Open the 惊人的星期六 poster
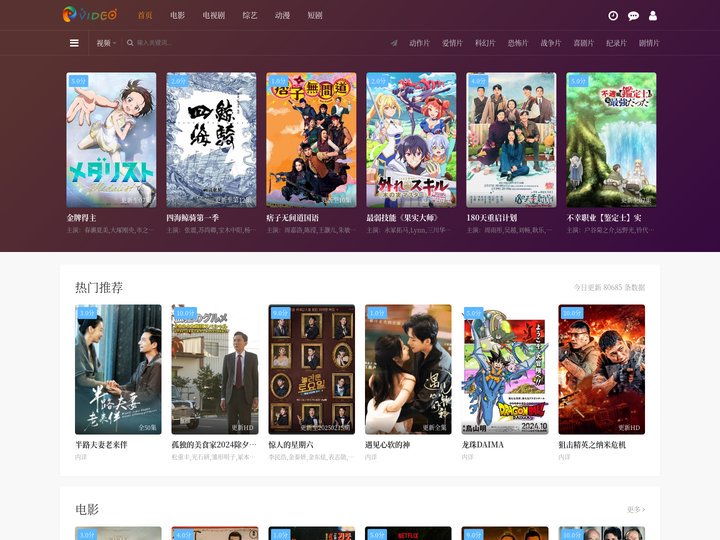The image size is (720, 540). pyautogui.click(x=312, y=369)
